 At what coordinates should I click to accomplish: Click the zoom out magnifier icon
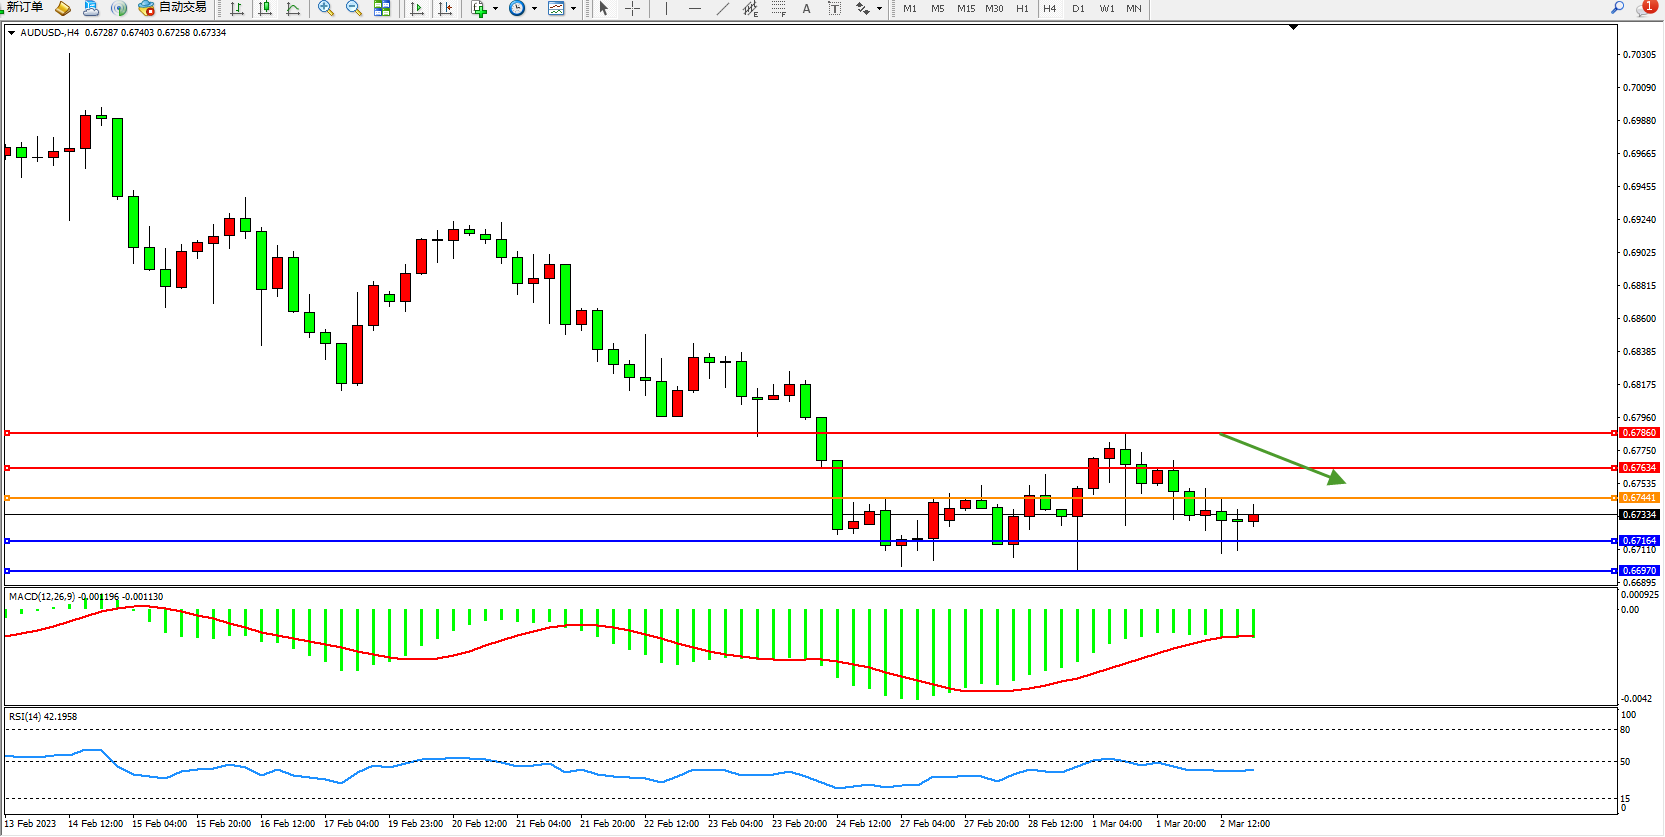tap(354, 8)
